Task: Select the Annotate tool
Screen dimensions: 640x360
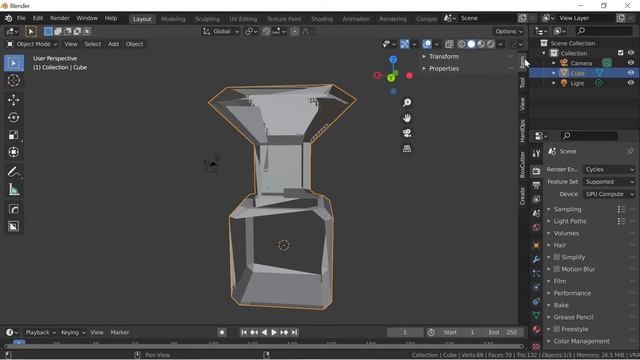Action: [14, 172]
